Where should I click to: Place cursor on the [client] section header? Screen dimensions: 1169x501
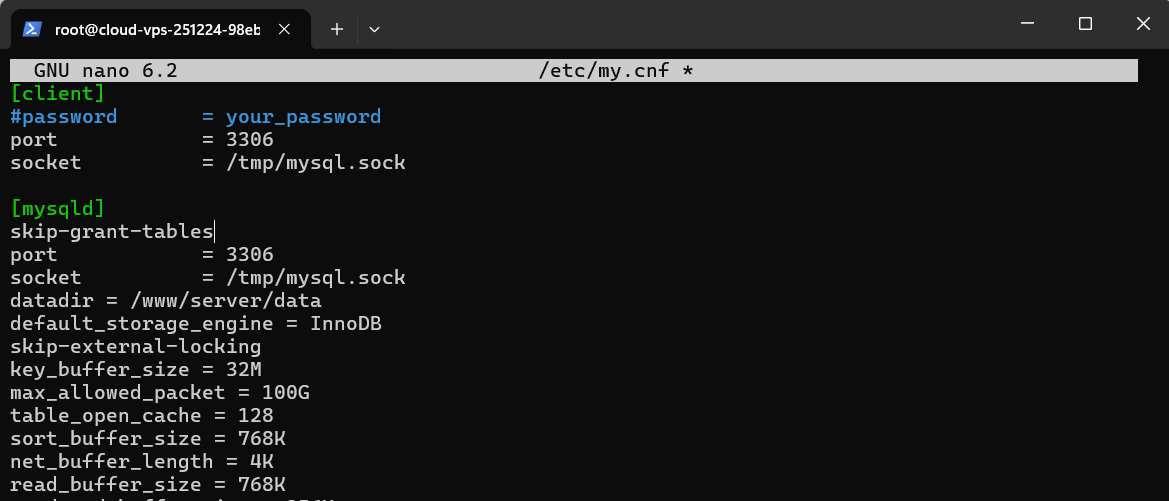coord(57,94)
